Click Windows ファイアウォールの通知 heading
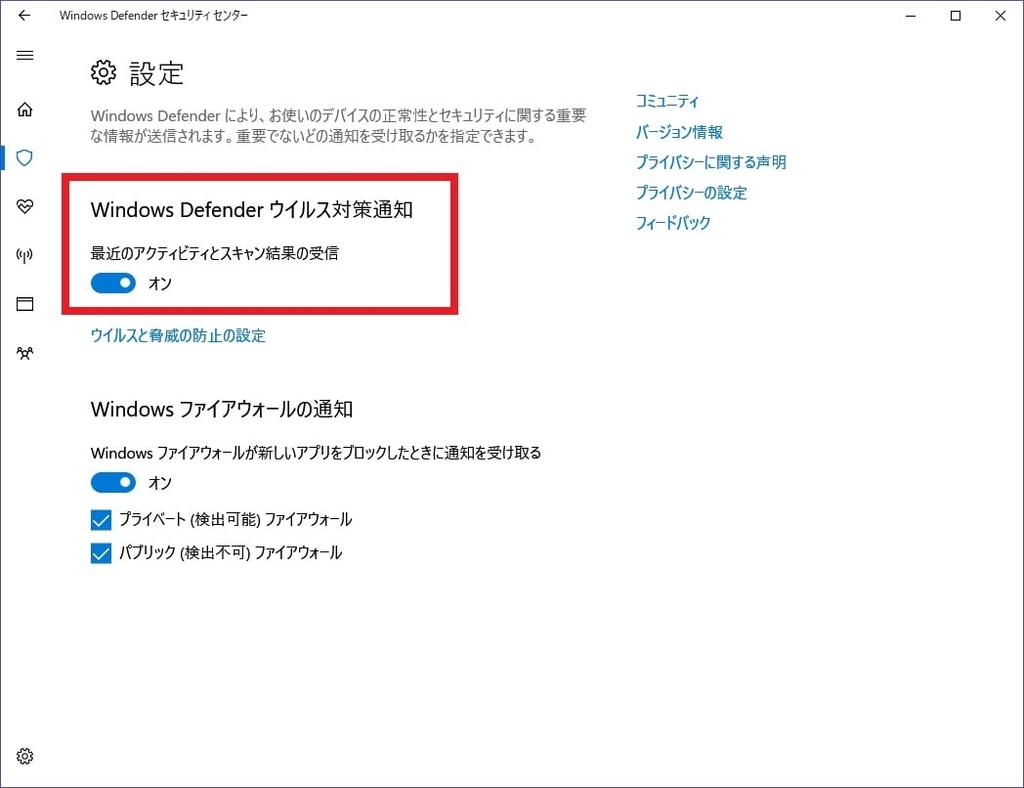The image size is (1024, 788). point(221,409)
